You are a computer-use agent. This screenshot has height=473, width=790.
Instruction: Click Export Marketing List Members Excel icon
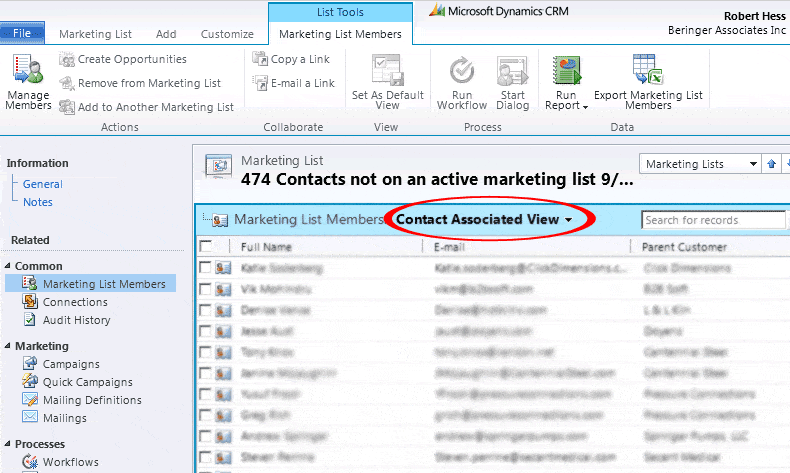point(648,70)
